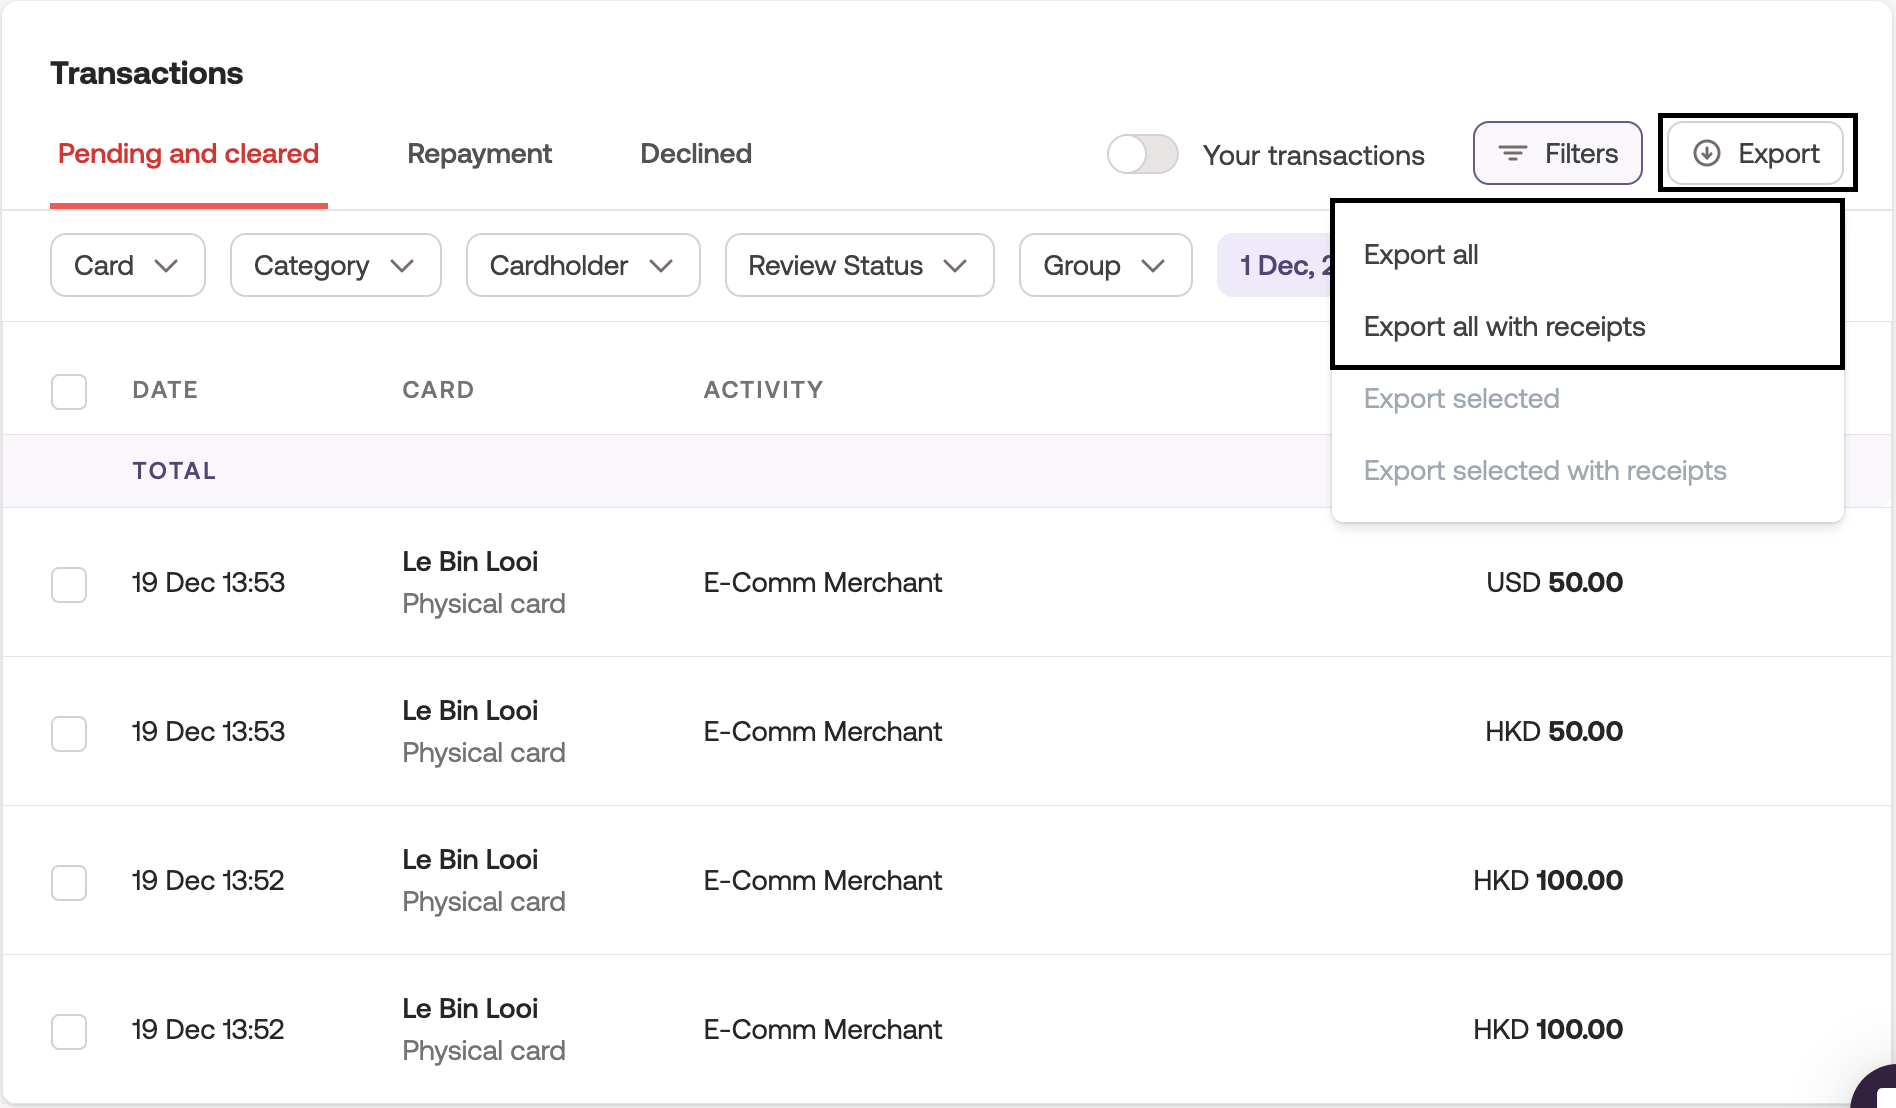
Task: Open the Group filter dropdown
Action: click(1105, 265)
